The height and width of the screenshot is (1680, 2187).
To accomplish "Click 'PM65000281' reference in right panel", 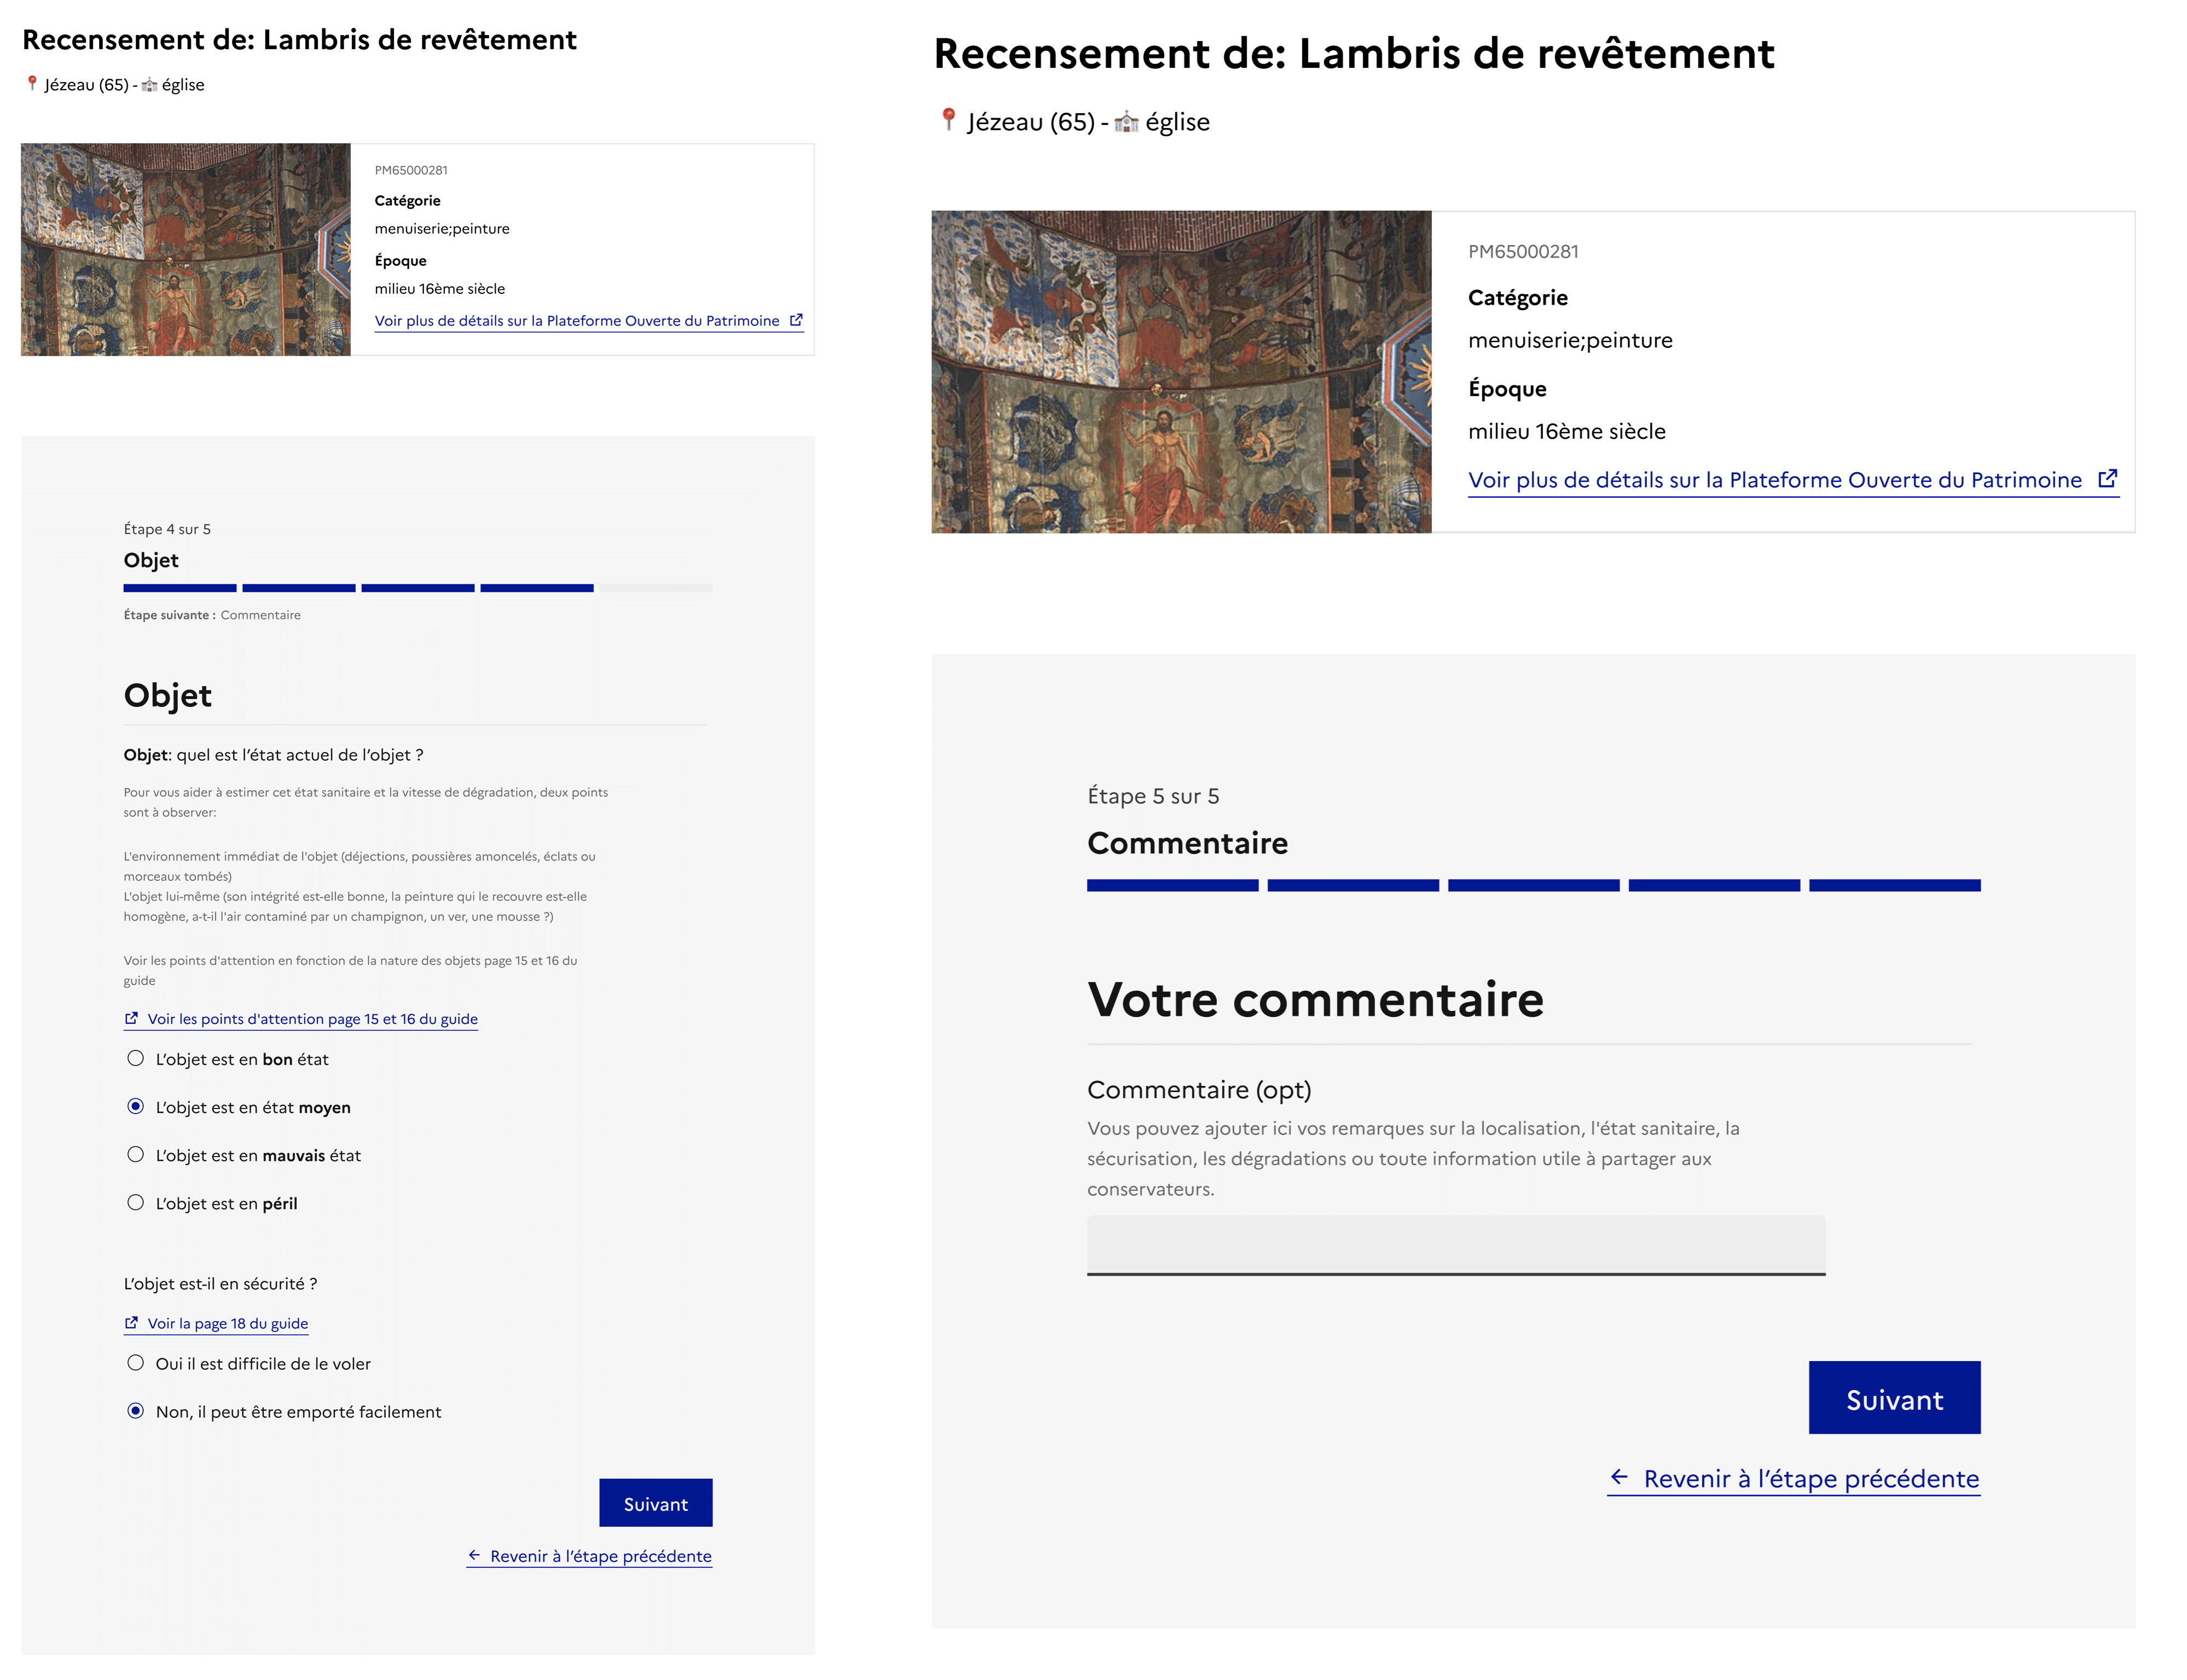I will tap(1523, 251).
